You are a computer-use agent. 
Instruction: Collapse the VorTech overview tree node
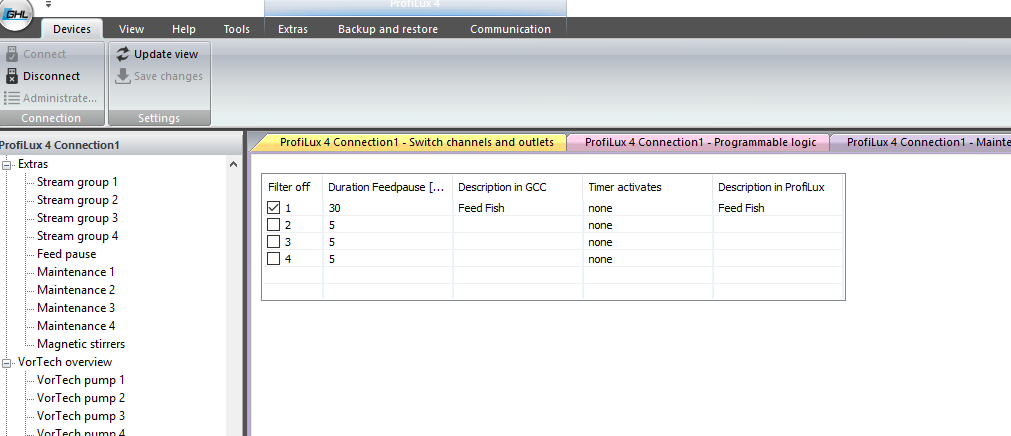click(7, 362)
